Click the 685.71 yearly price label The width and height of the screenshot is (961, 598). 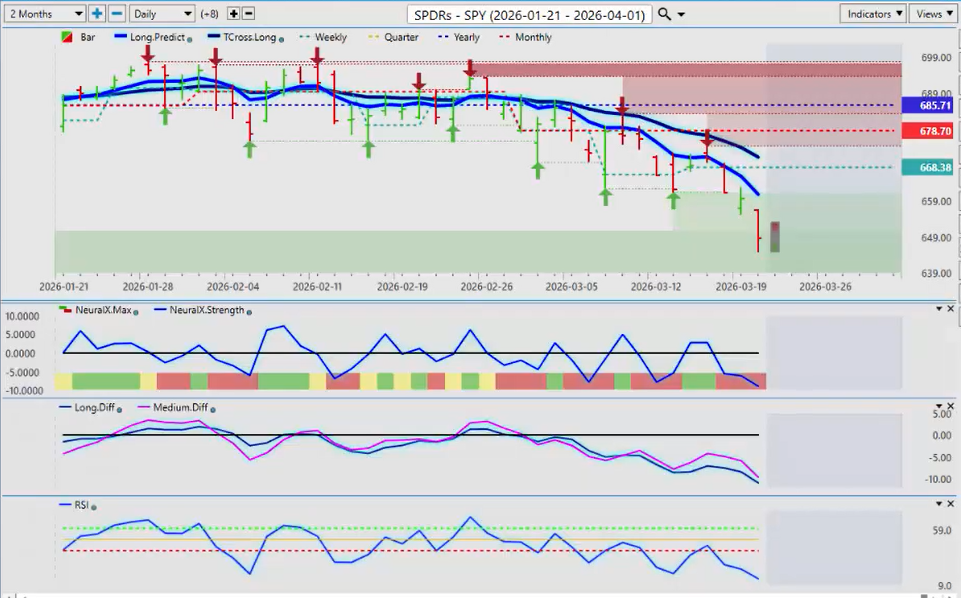tap(927, 105)
